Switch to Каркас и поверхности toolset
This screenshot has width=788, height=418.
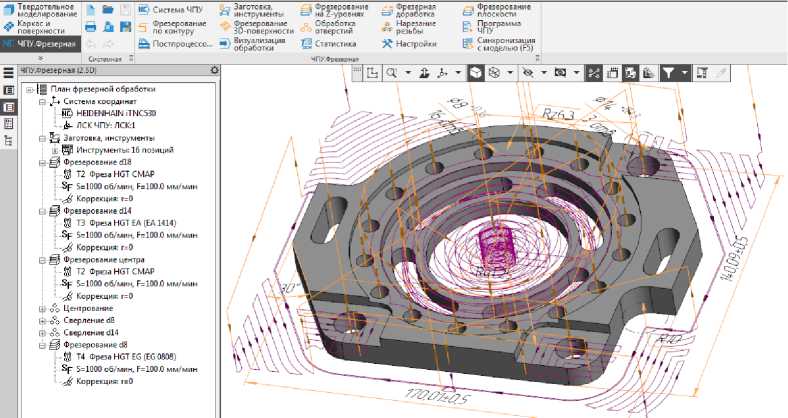[x=34, y=27]
